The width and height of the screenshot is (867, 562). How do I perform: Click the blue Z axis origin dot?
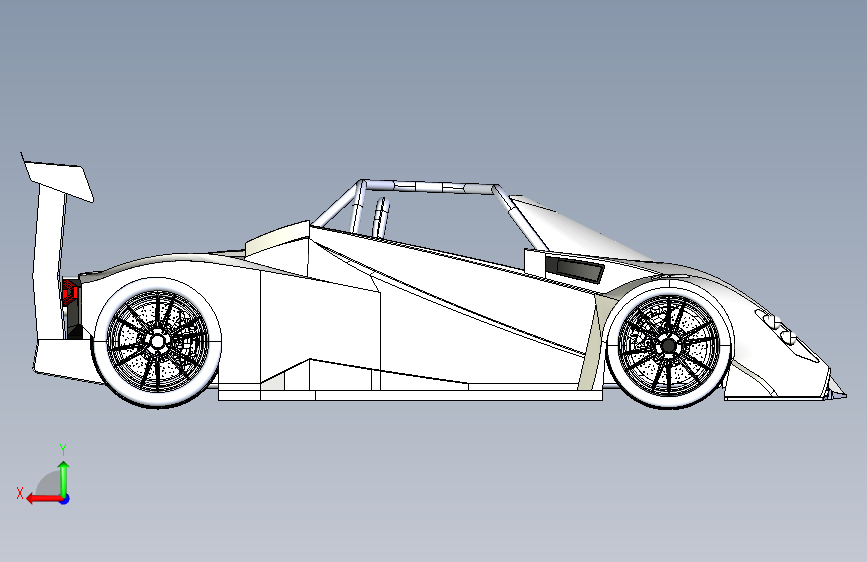coord(65,499)
